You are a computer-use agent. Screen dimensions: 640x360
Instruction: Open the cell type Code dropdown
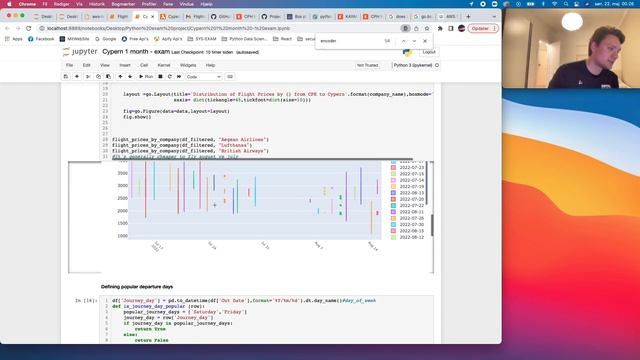(203, 77)
